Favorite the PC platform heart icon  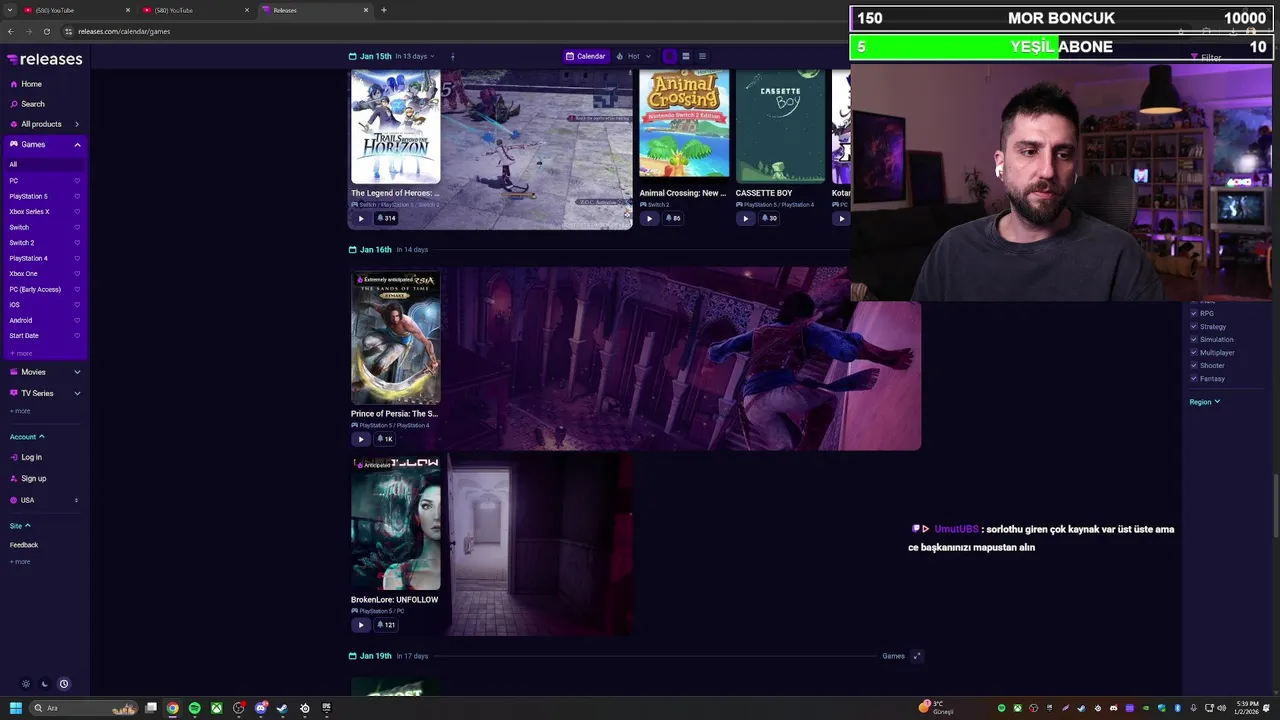tap(77, 181)
